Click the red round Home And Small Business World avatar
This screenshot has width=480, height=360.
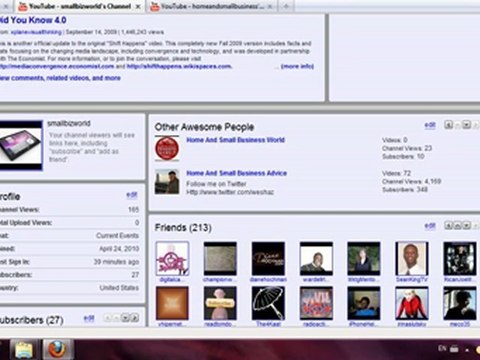click(167, 148)
